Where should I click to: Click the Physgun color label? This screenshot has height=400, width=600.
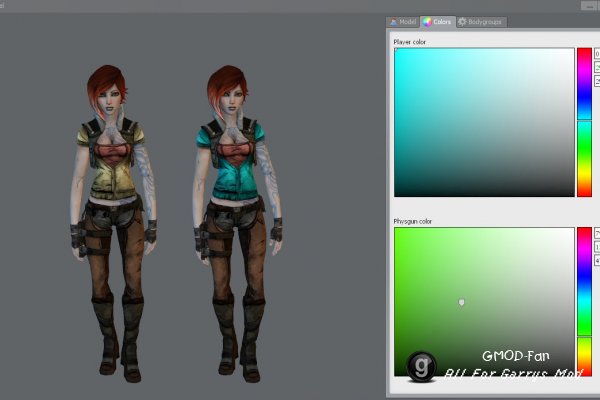(412, 221)
